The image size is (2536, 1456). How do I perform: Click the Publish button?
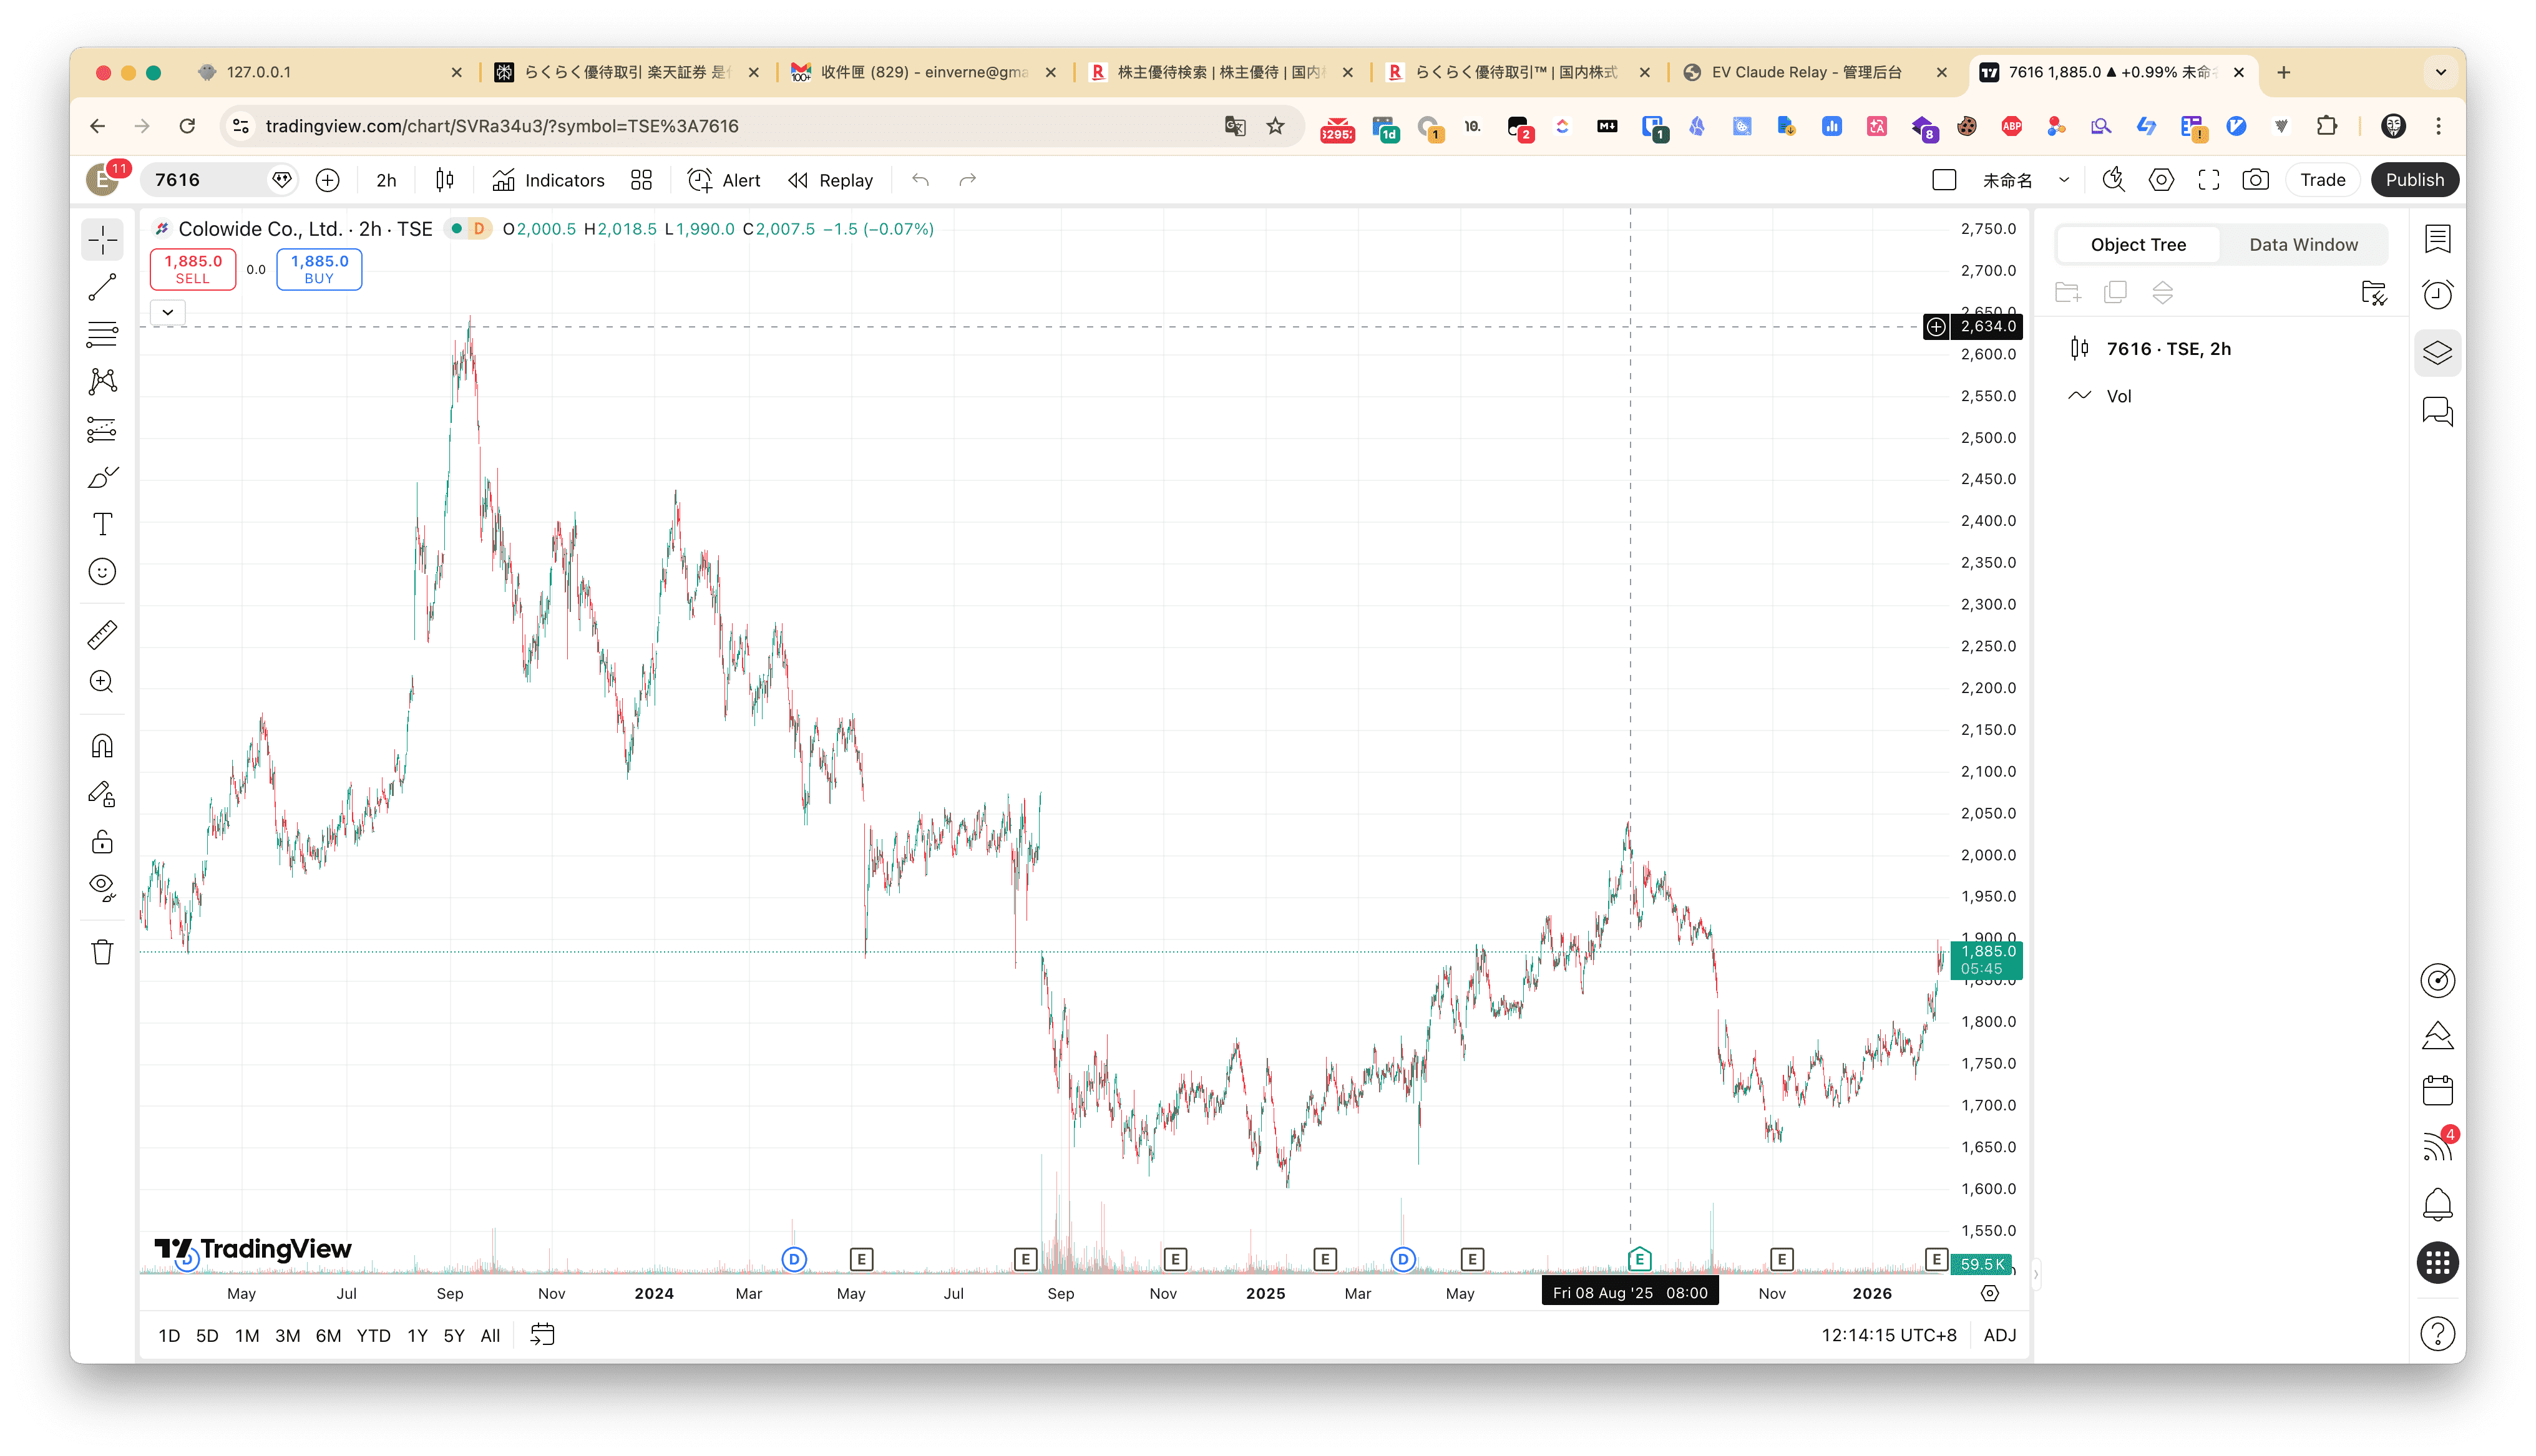[x=2414, y=180]
